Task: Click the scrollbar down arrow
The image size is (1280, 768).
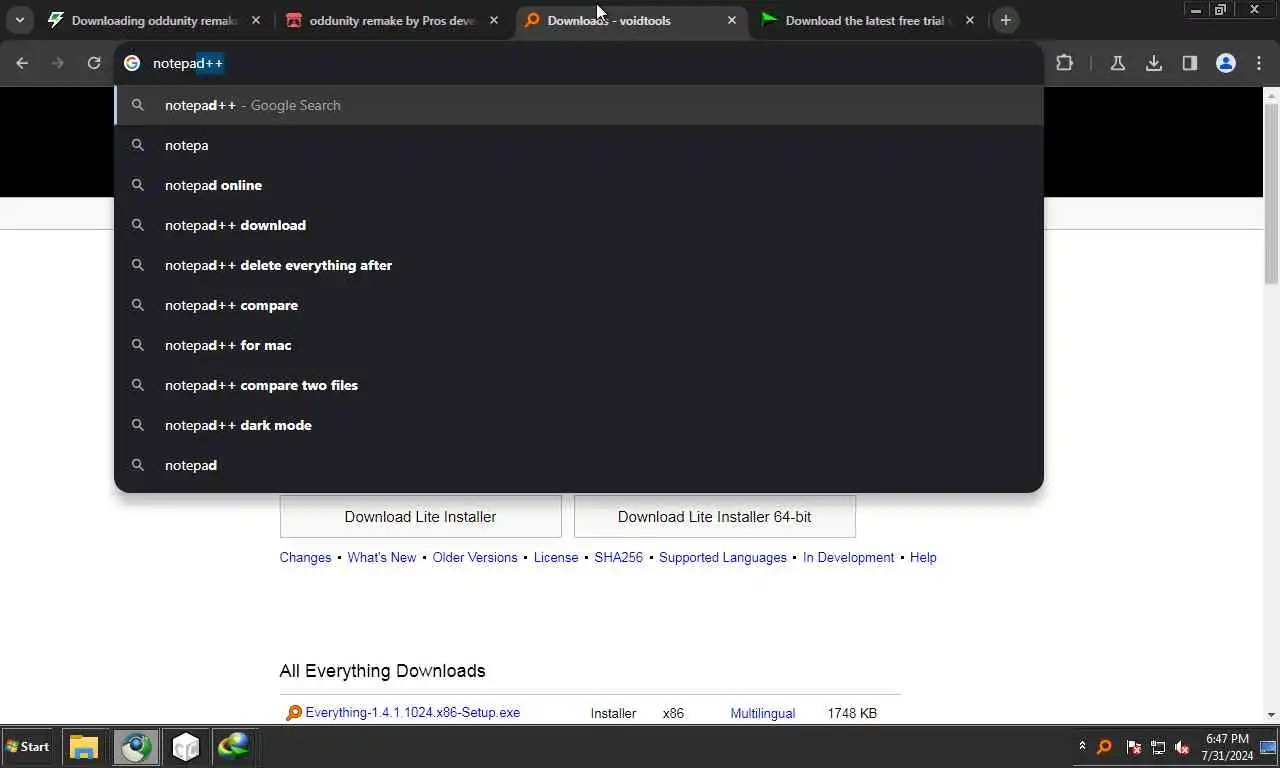Action: coord(1271,714)
